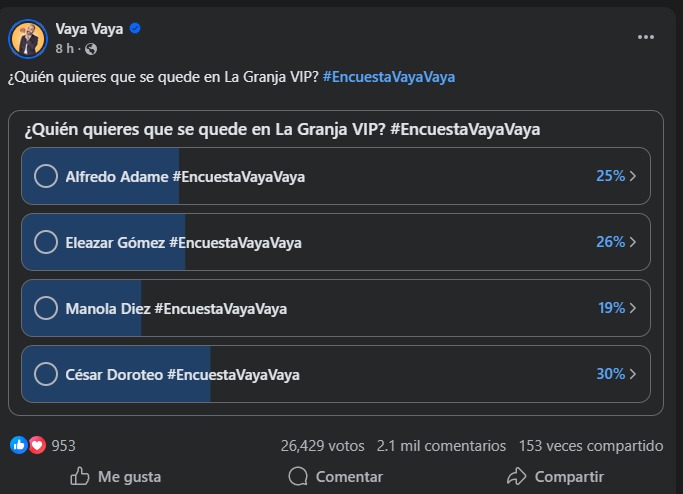Open voters chevron for César Doroteo 30%
Image resolution: width=683 pixels, height=494 pixels.
coord(633,374)
